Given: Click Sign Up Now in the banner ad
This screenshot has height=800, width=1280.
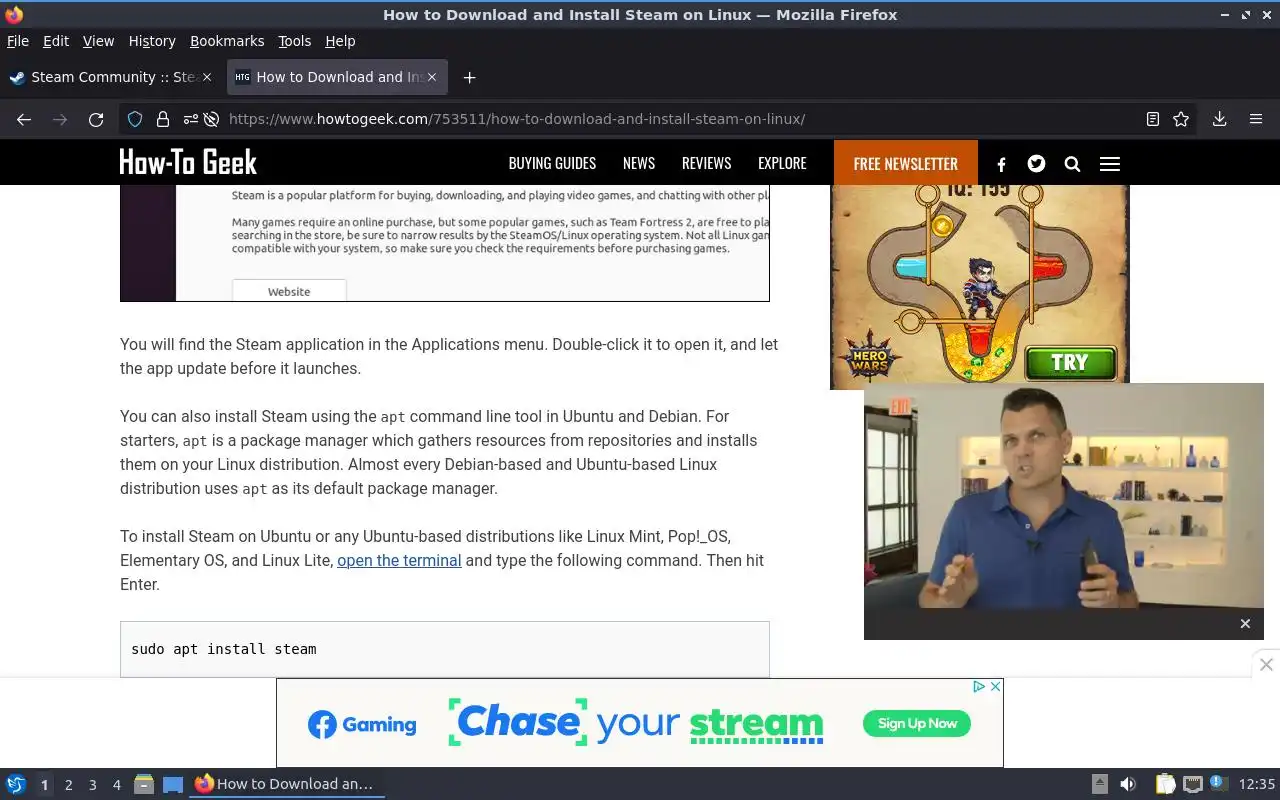Looking at the screenshot, I should (x=917, y=723).
